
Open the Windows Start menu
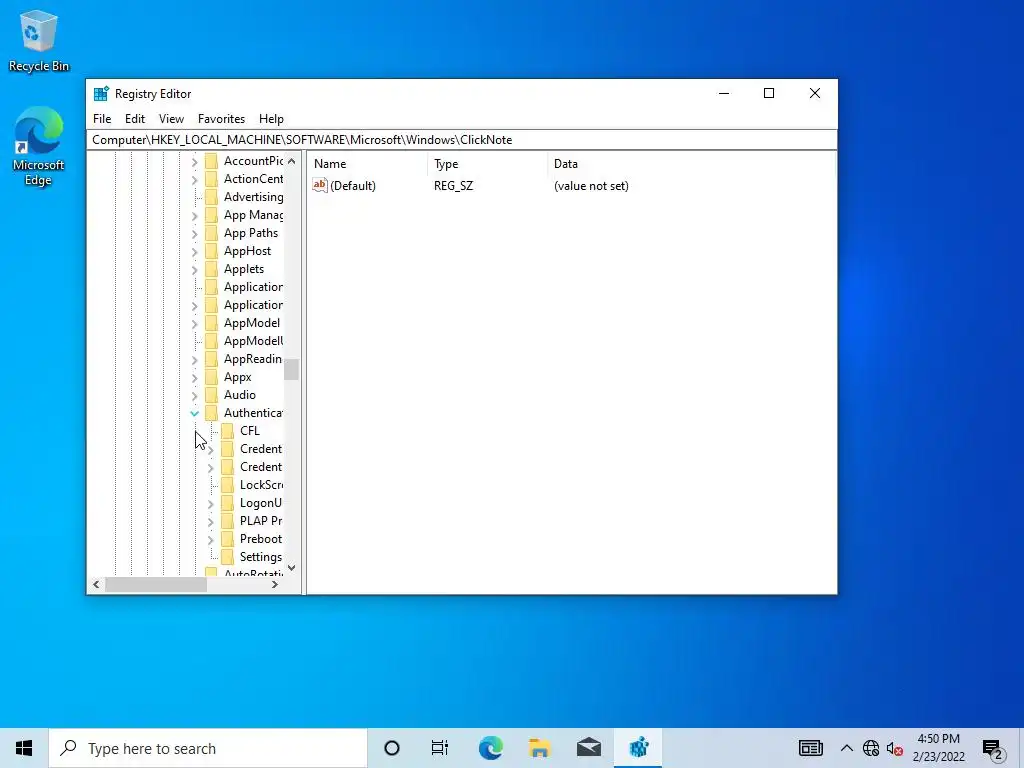coord(24,748)
